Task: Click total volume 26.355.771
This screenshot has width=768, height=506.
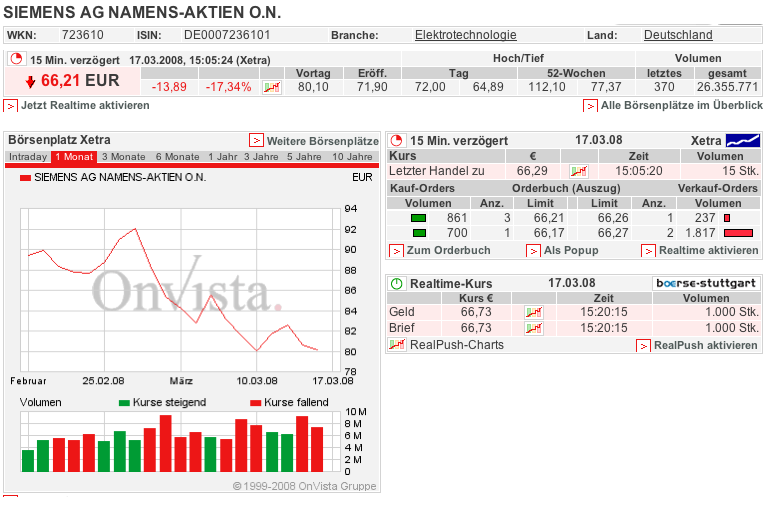Action: point(727,87)
